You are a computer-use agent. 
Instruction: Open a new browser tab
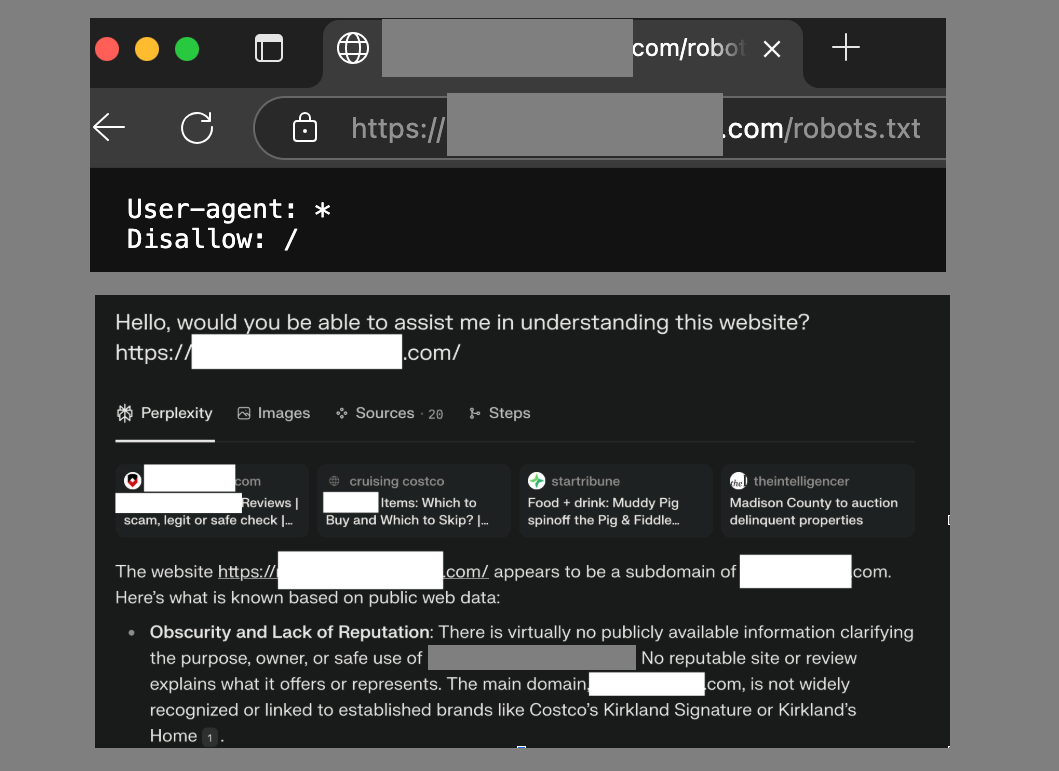click(846, 48)
